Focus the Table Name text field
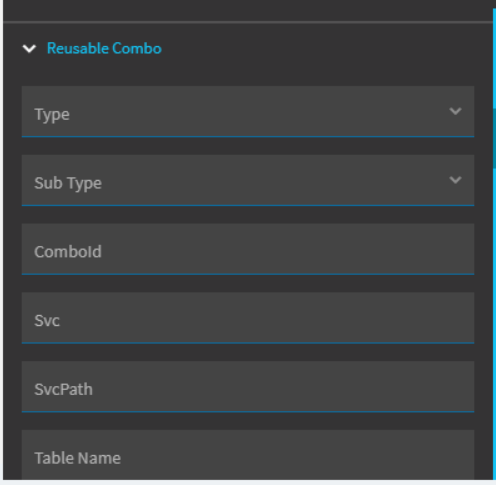 coord(248,455)
